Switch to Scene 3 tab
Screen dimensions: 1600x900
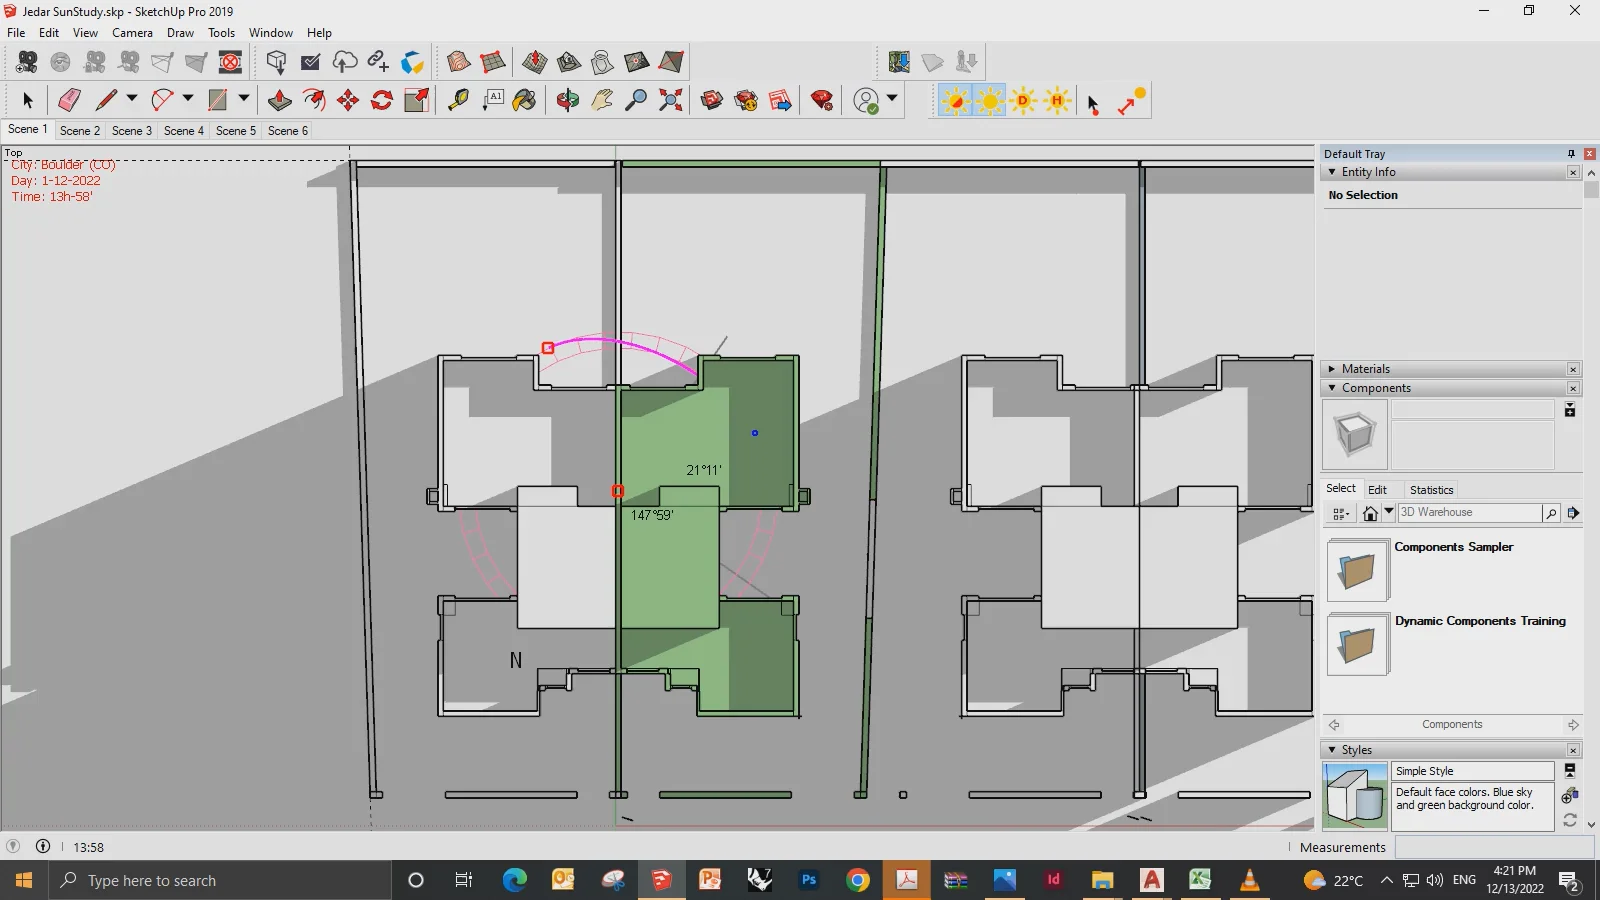(132, 130)
